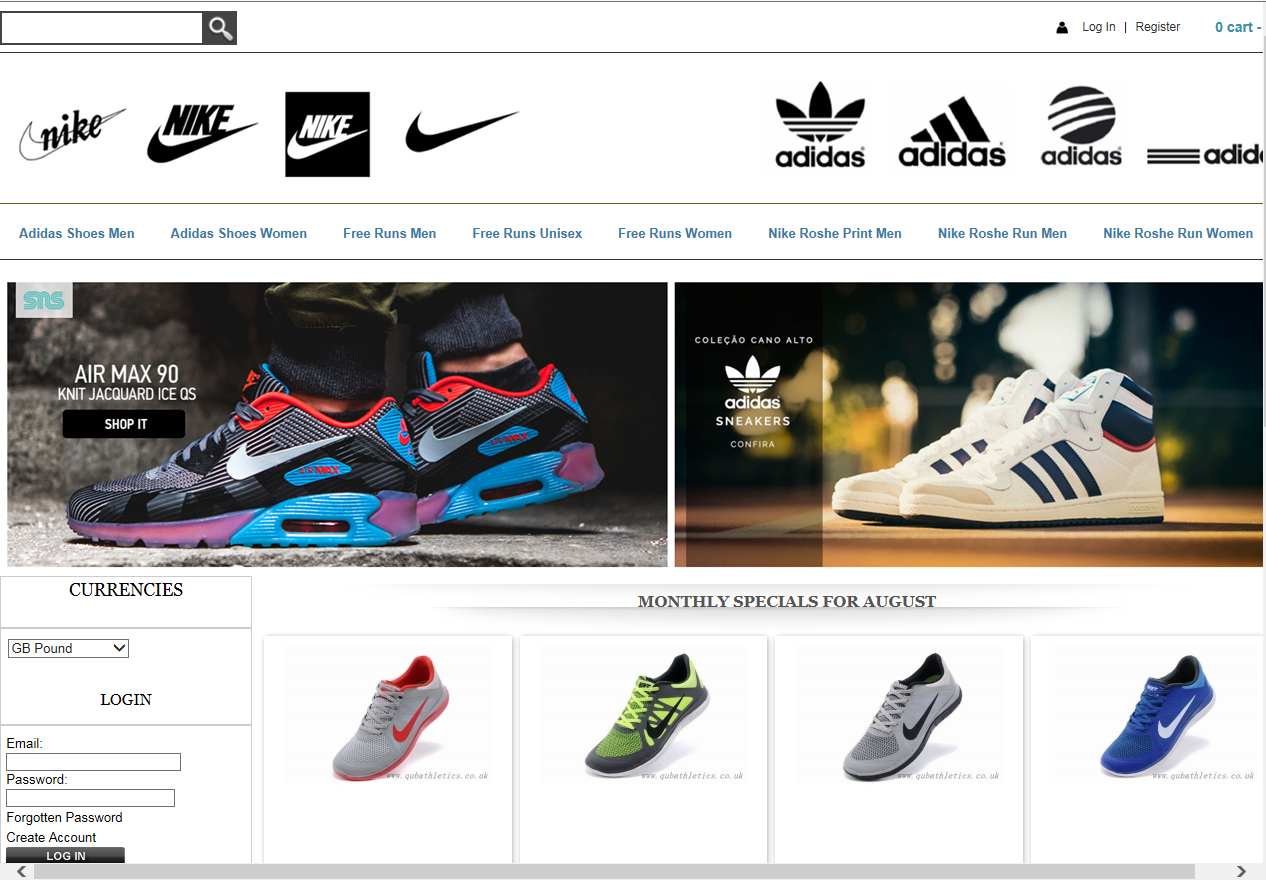Click the Register link

click(x=1158, y=27)
